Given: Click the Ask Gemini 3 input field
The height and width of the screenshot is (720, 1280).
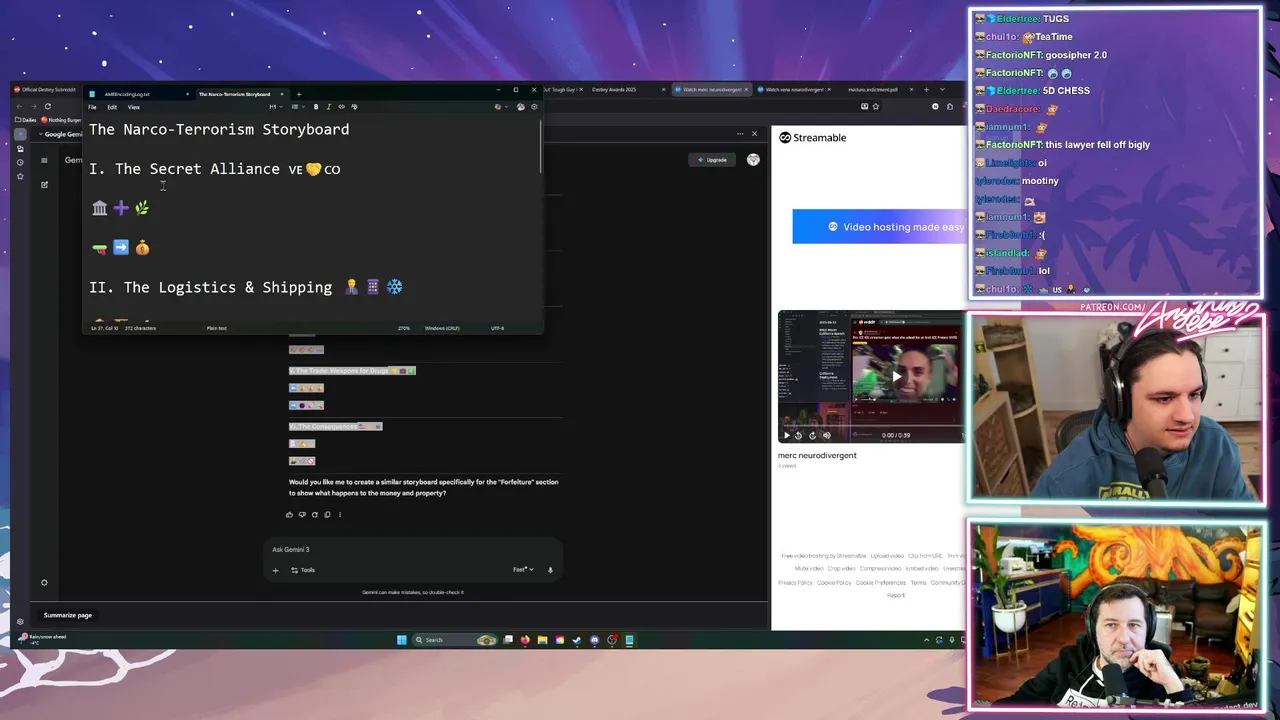Looking at the screenshot, I should coord(412,549).
